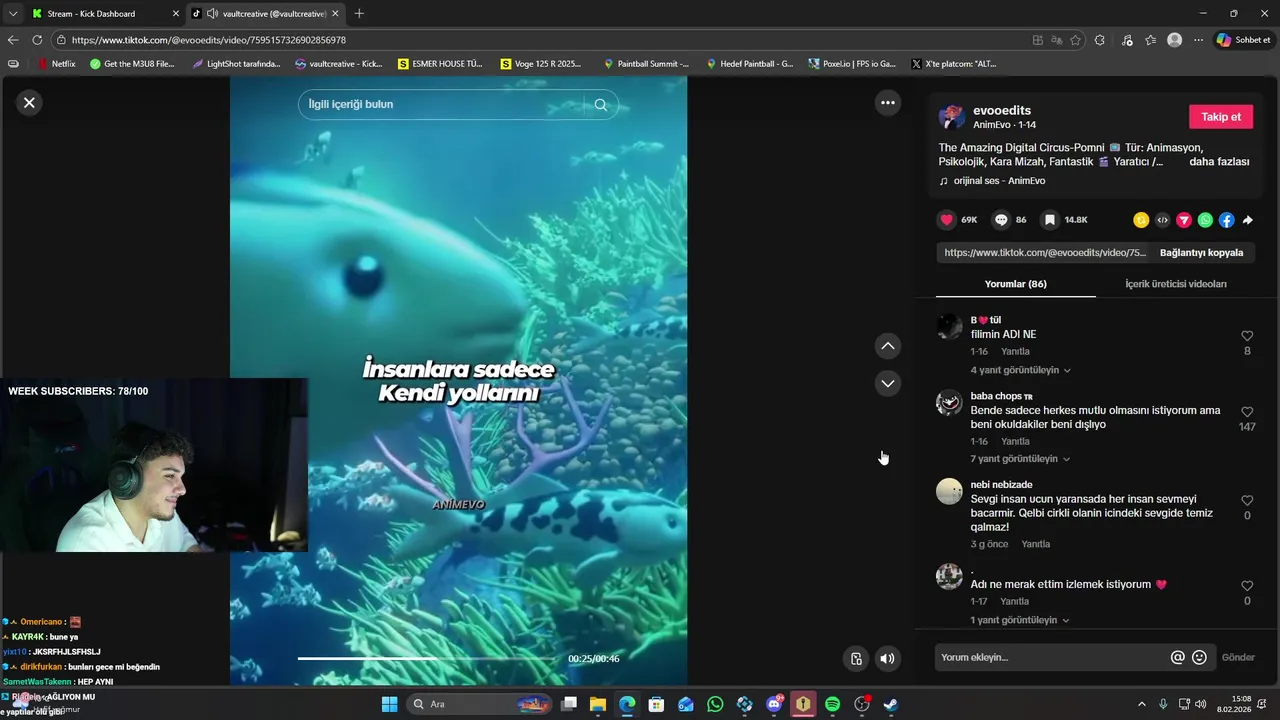1280x720 pixels.
Task: Share video via WhatsApp icon
Action: (x=1205, y=220)
